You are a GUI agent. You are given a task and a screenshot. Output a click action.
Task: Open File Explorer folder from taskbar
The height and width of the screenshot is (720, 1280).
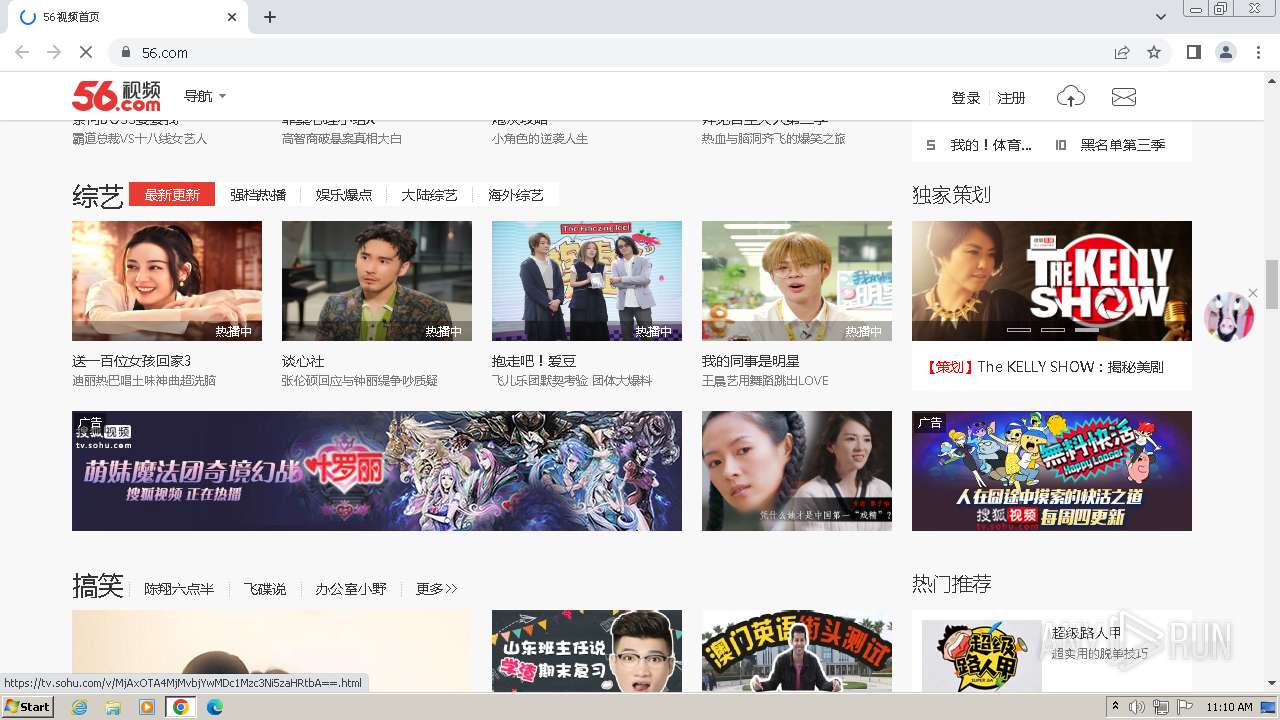point(113,707)
